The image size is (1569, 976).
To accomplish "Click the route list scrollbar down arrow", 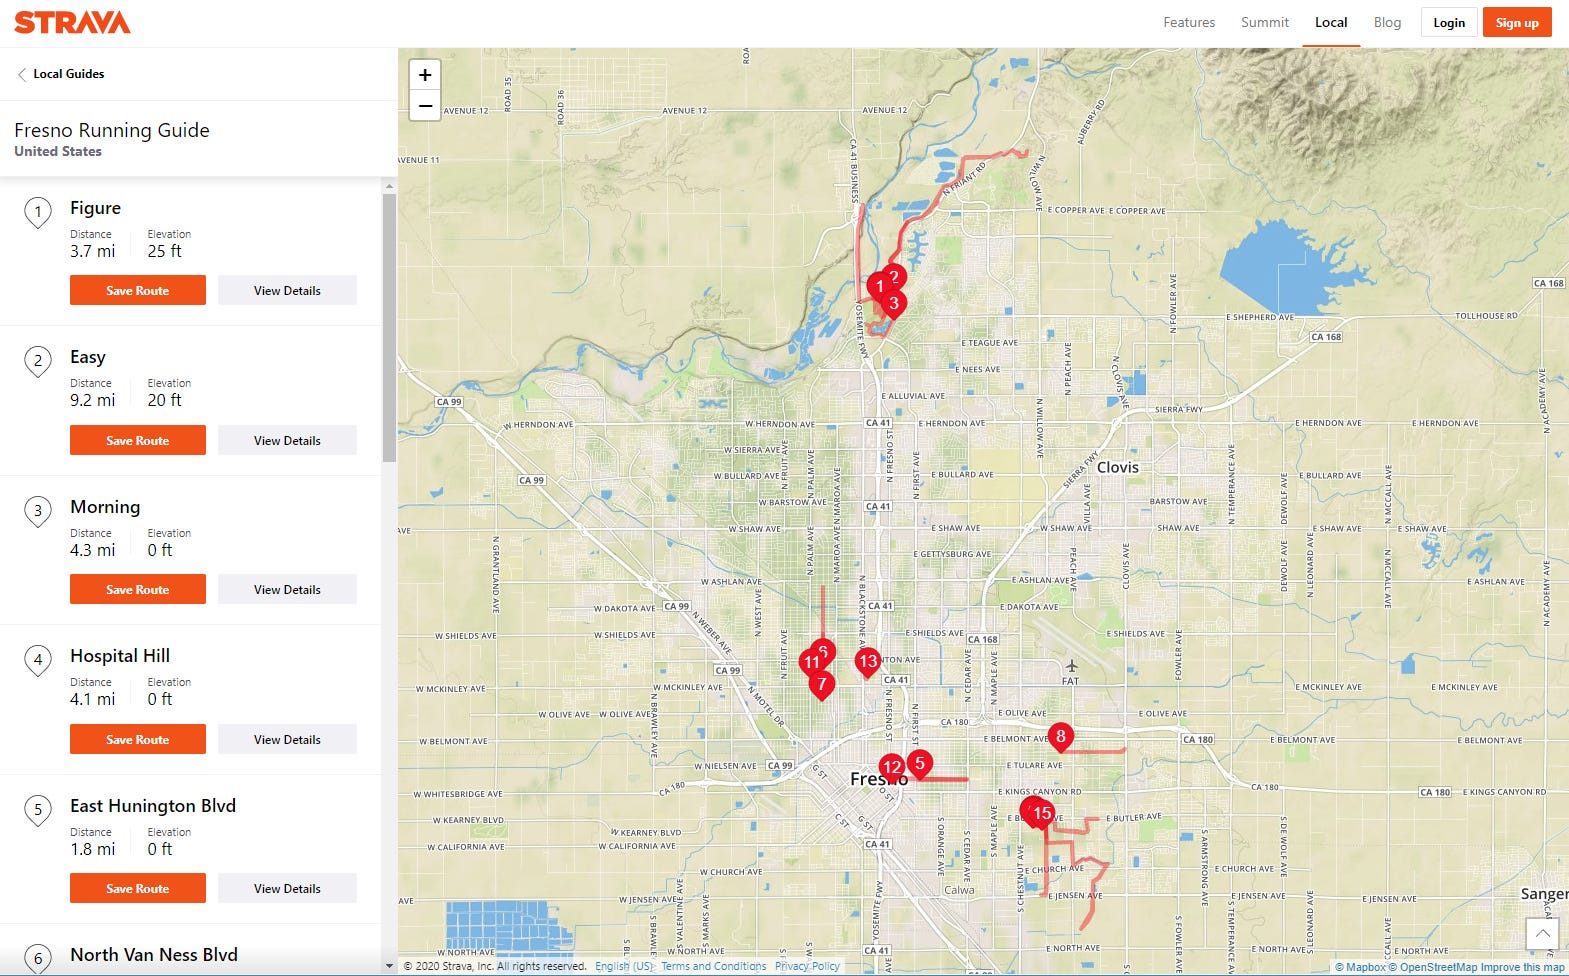I will click(389, 966).
